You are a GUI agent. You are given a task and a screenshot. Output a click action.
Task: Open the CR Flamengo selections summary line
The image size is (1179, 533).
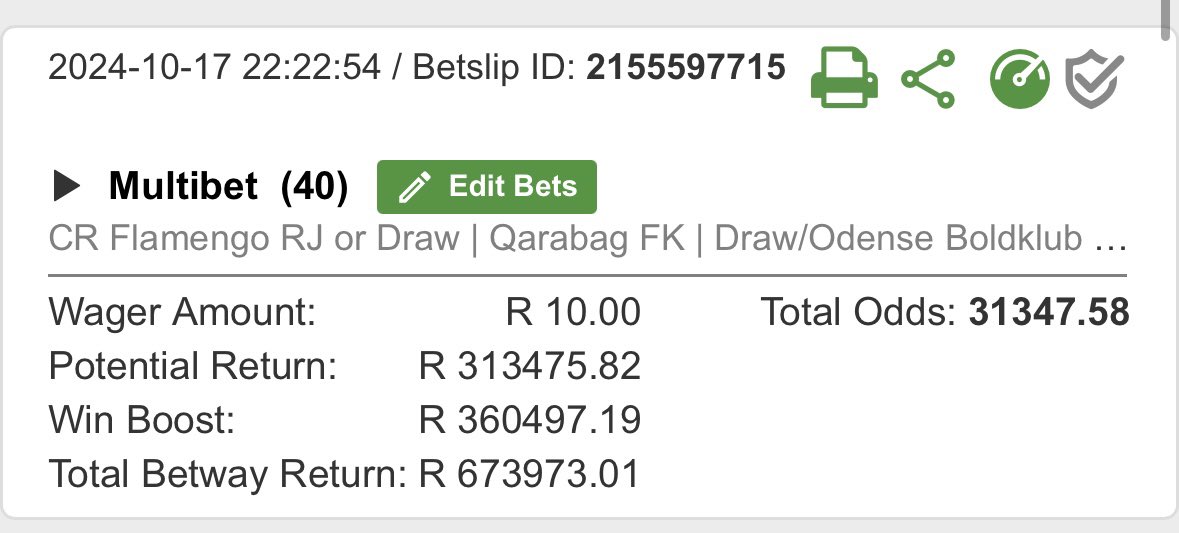pyautogui.click(x=588, y=238)
